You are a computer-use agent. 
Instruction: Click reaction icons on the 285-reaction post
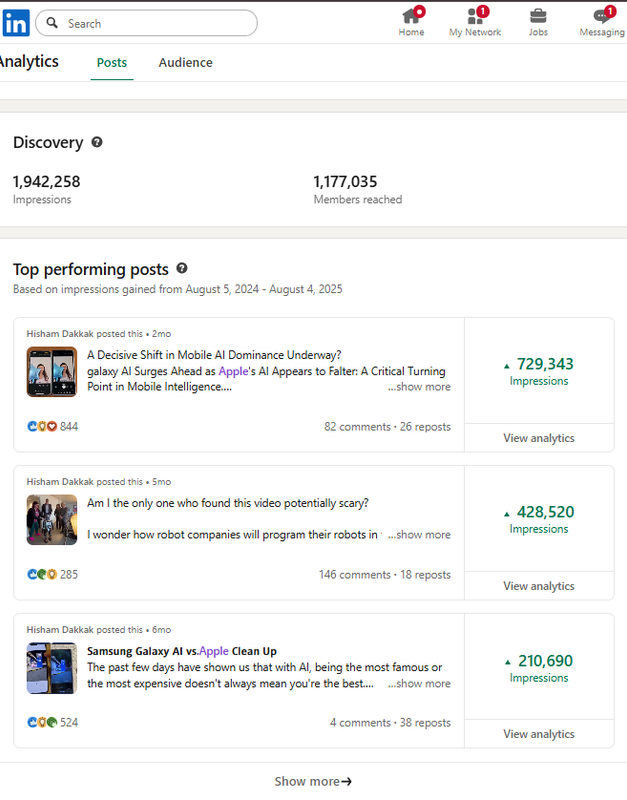tap(42, 574)
